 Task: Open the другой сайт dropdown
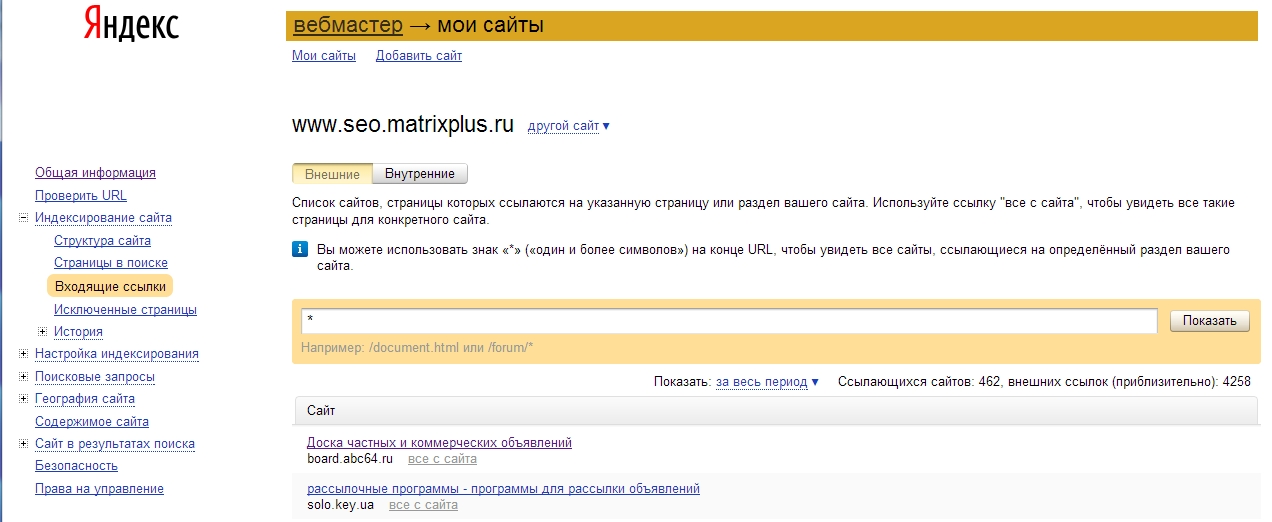click(568, 126)
